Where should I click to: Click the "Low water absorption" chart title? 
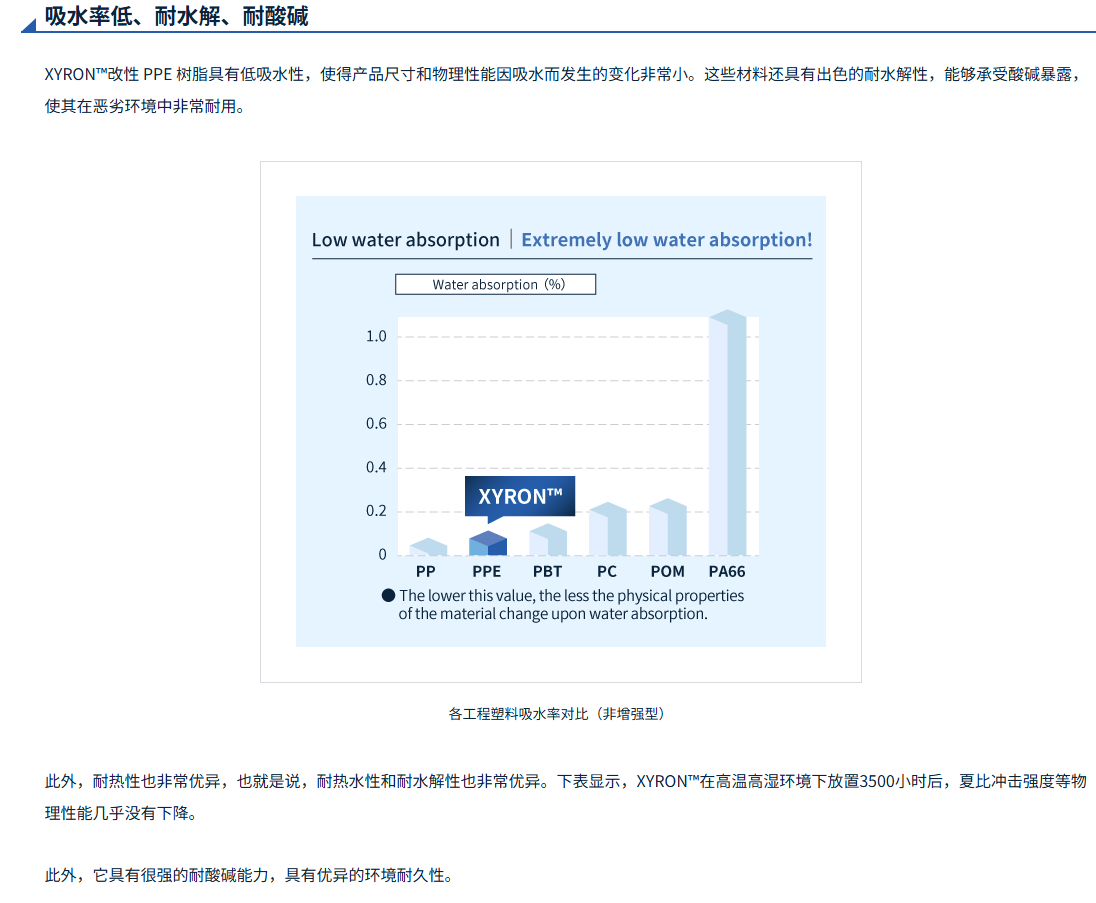[x=405, y=240]
